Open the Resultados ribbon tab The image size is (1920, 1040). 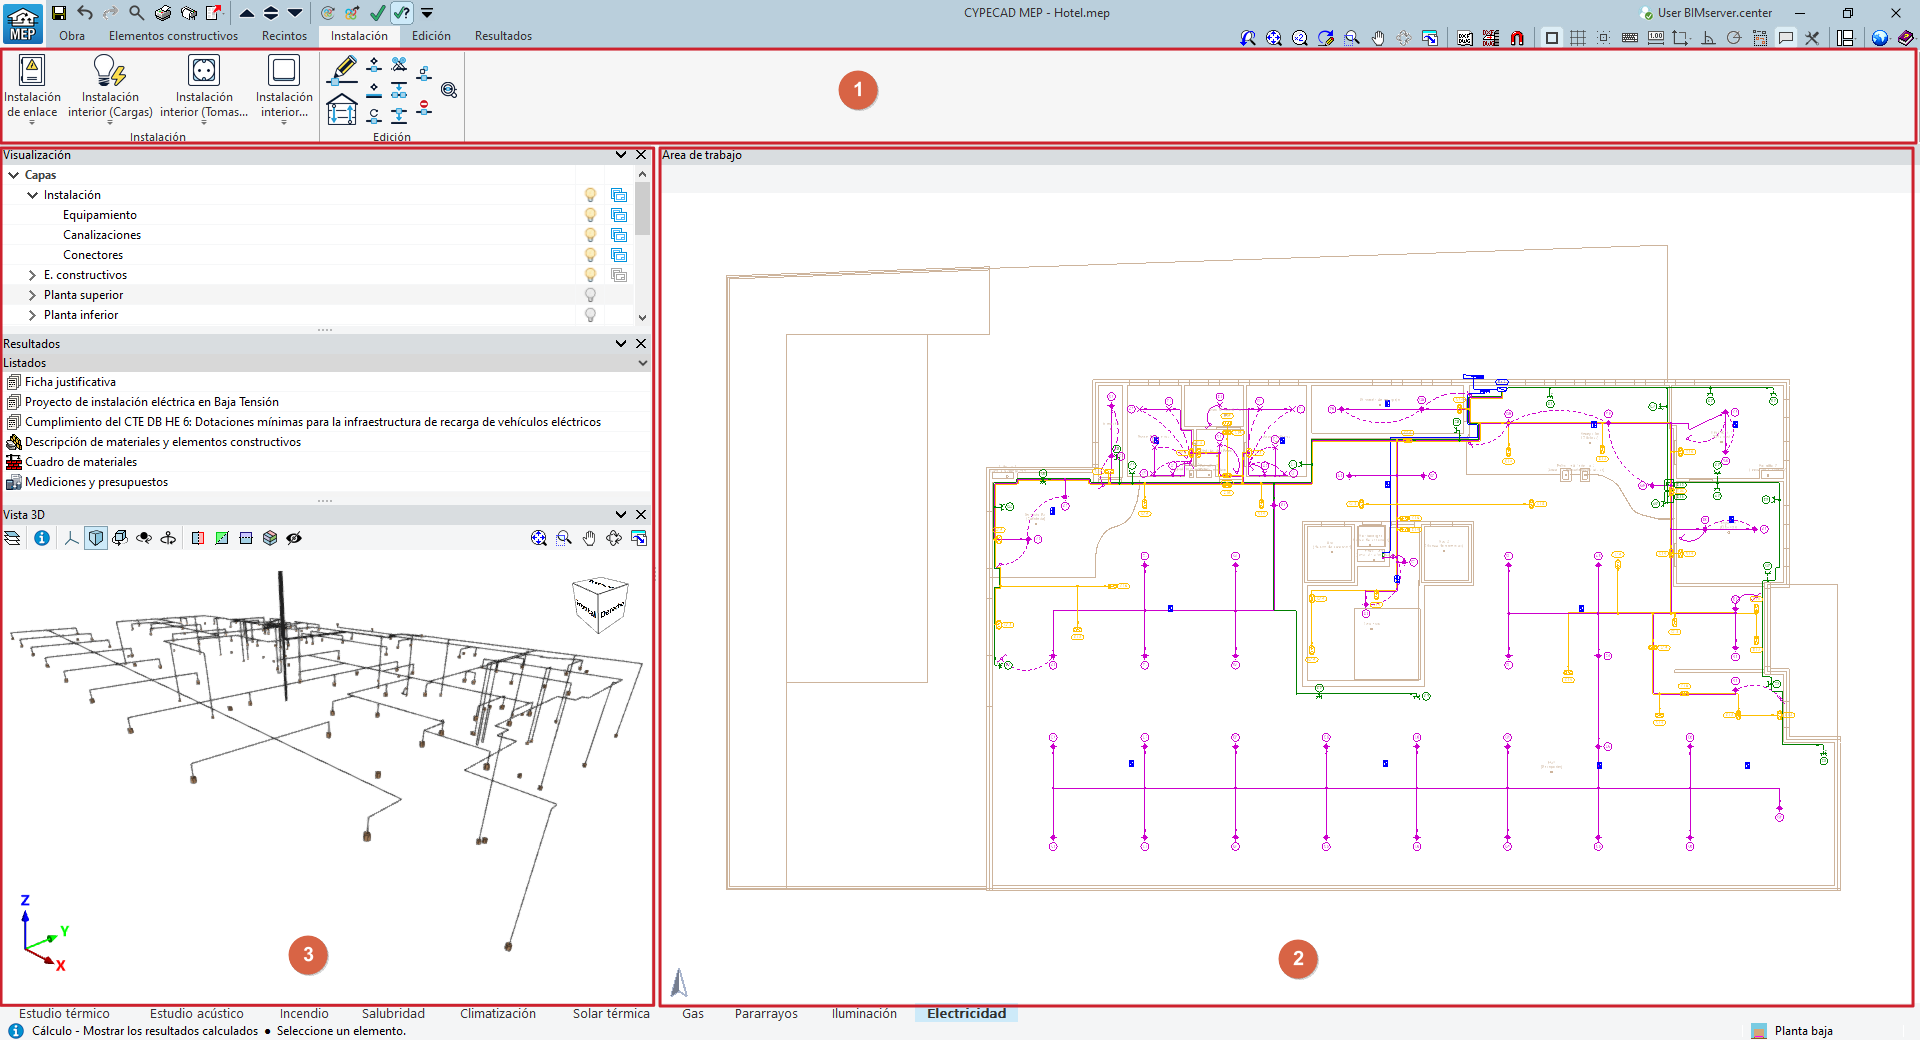coord(503,36)
